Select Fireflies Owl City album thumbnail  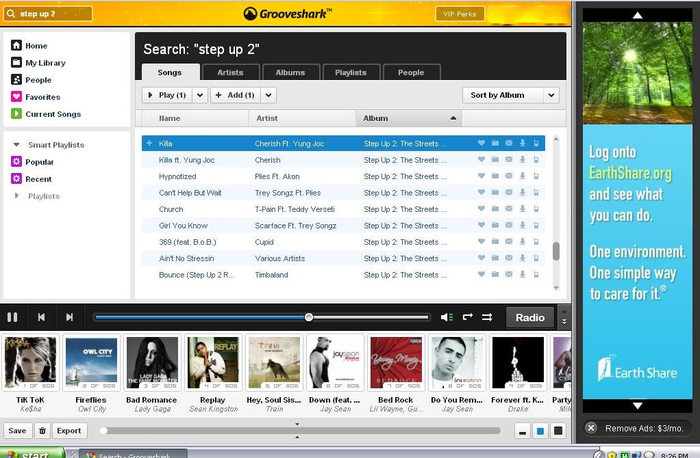(91, 363)
